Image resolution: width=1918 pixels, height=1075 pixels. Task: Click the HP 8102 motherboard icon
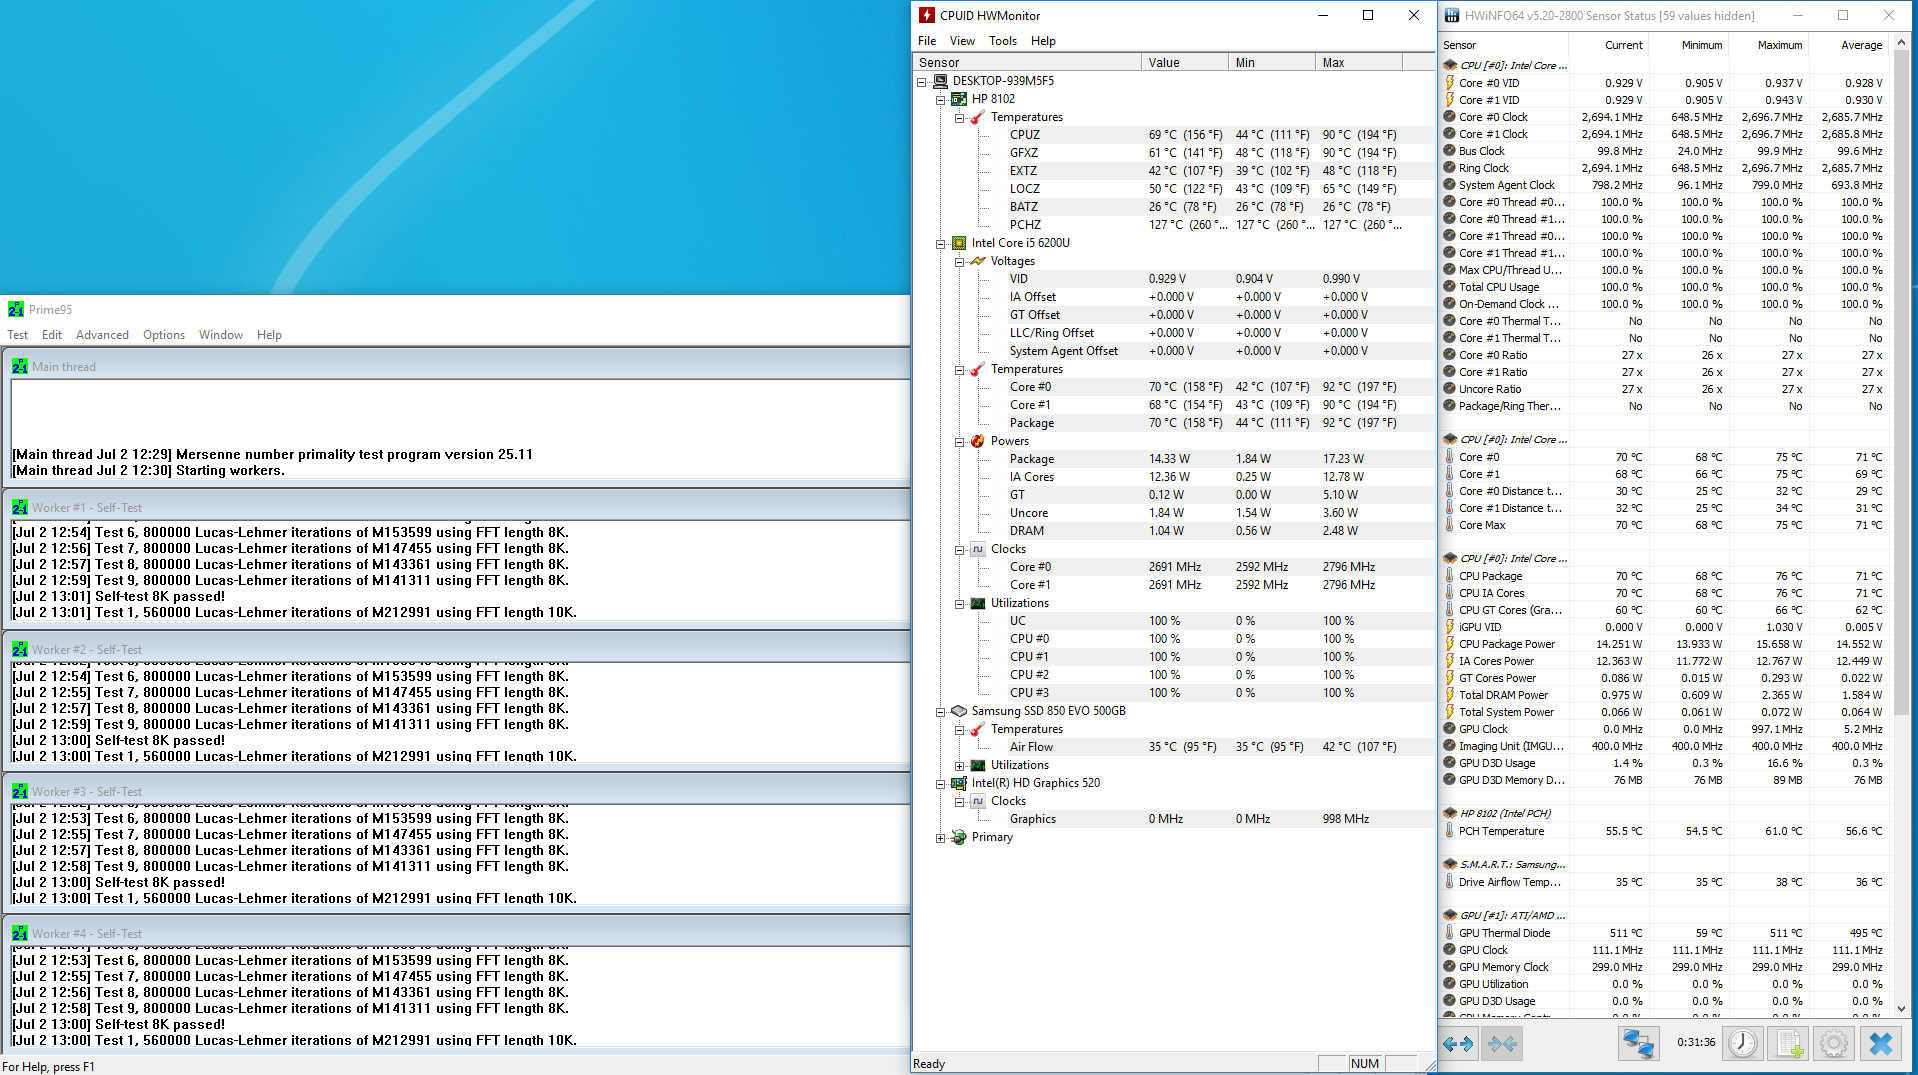click(x=959, y=99)
